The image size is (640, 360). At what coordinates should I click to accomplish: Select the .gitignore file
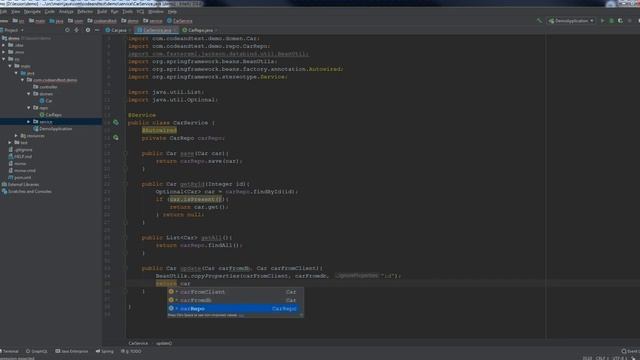[20, 150]
